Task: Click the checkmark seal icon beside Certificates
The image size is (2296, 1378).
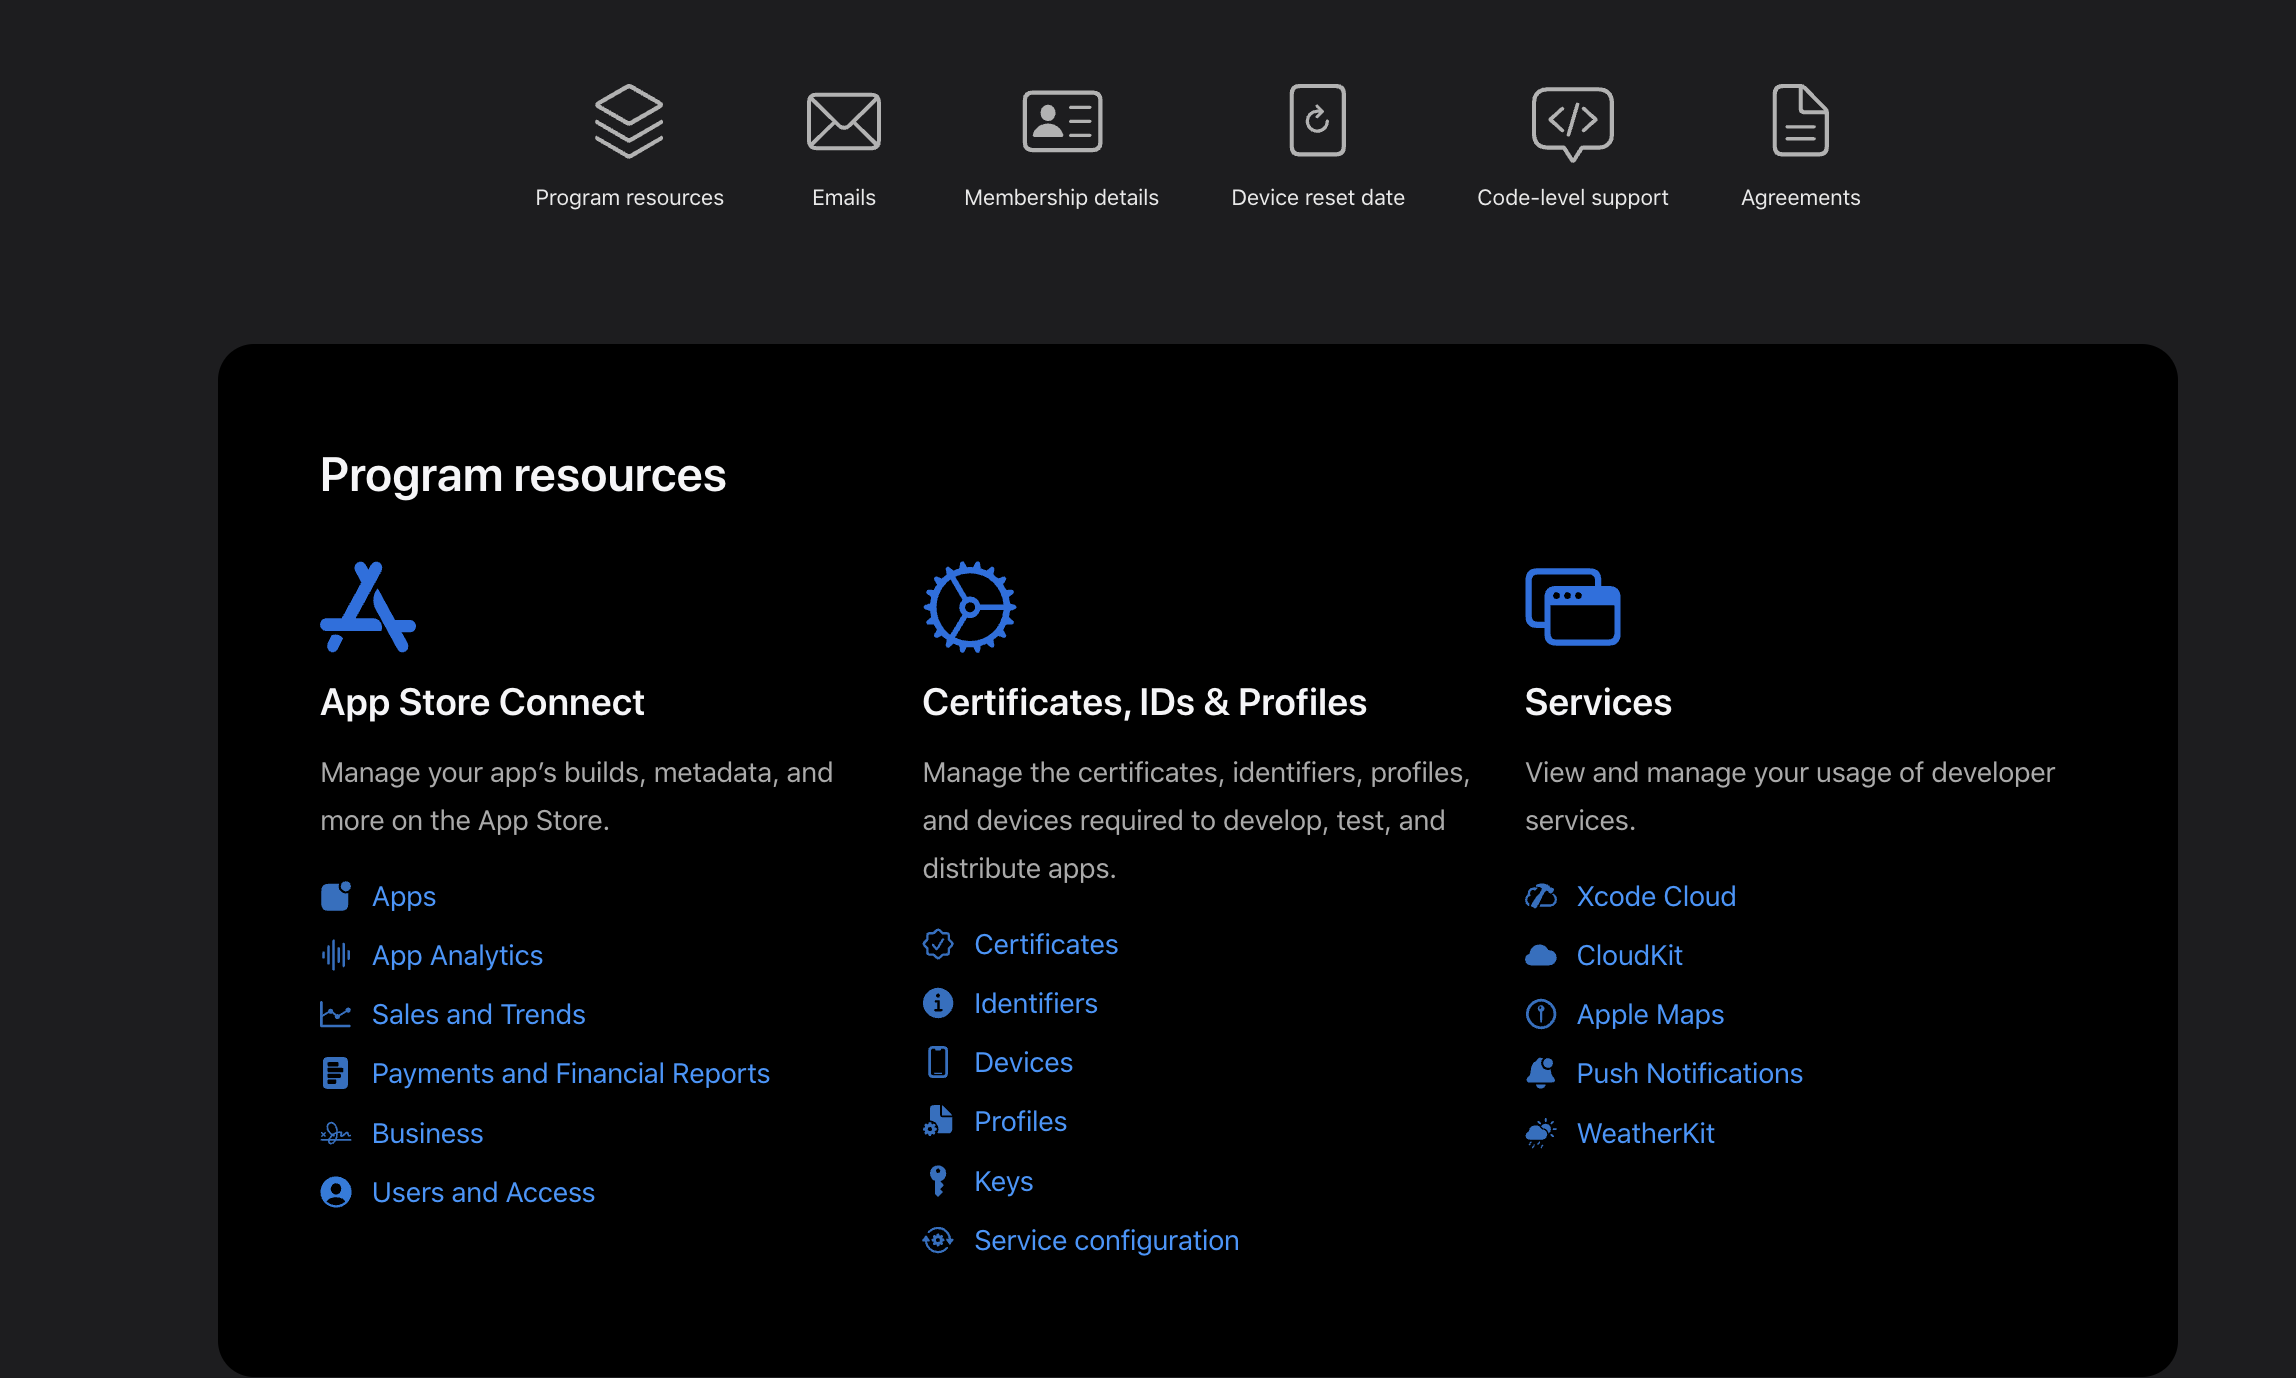Action: (x=938, y=944)
